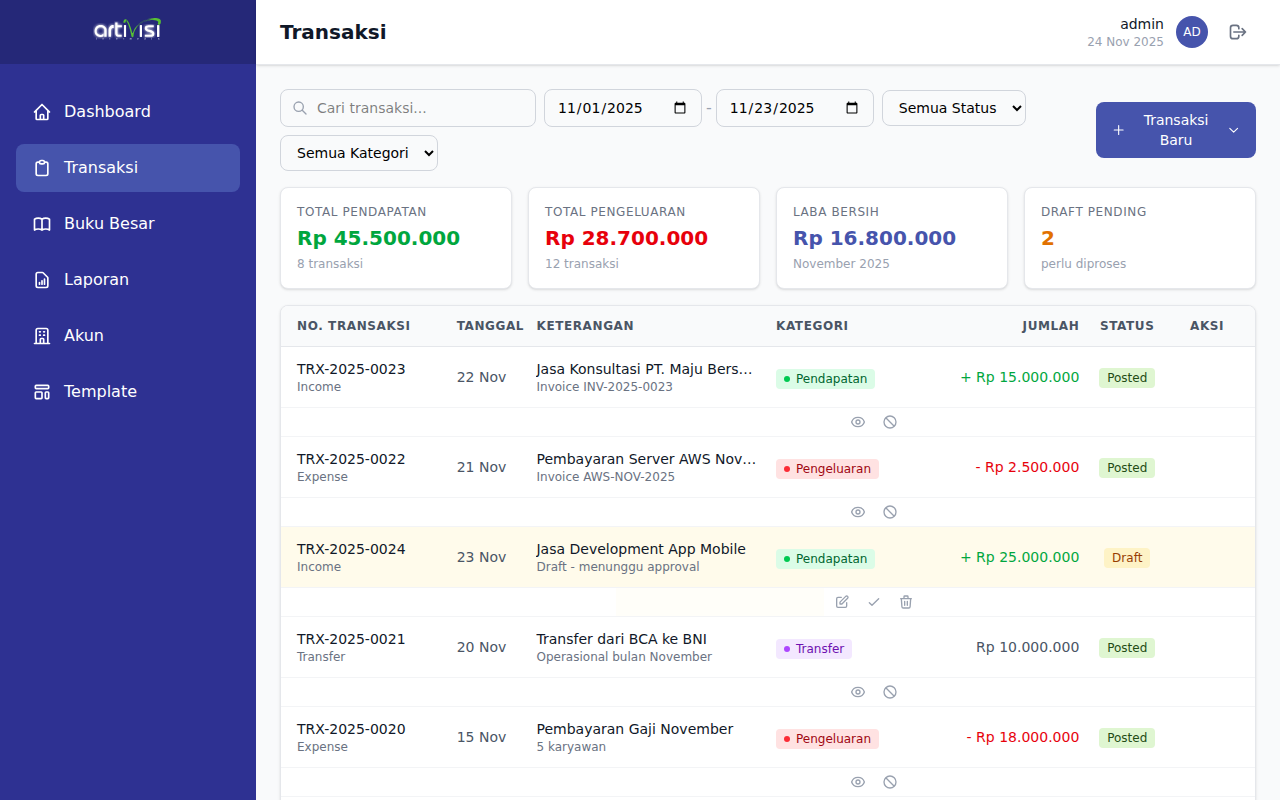
Task: Show details of TRX-2025-0021 via eye icon
Action: click(x=857, y=691)
